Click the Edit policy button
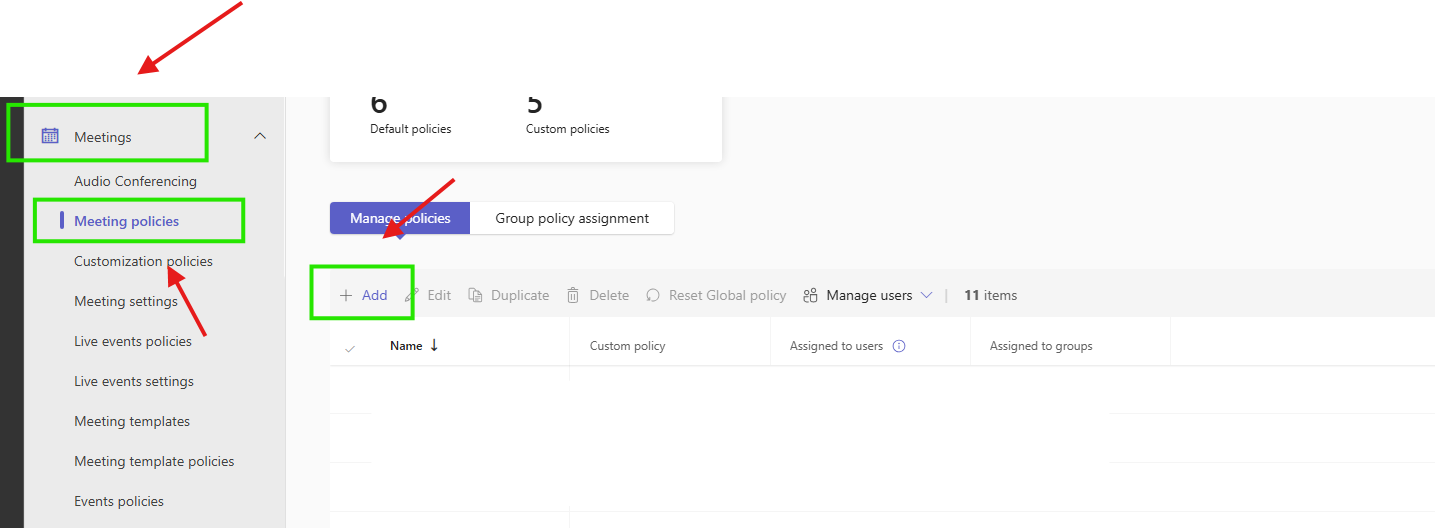This screenshot has width=1435, height=528. click(x=428, y=295)
